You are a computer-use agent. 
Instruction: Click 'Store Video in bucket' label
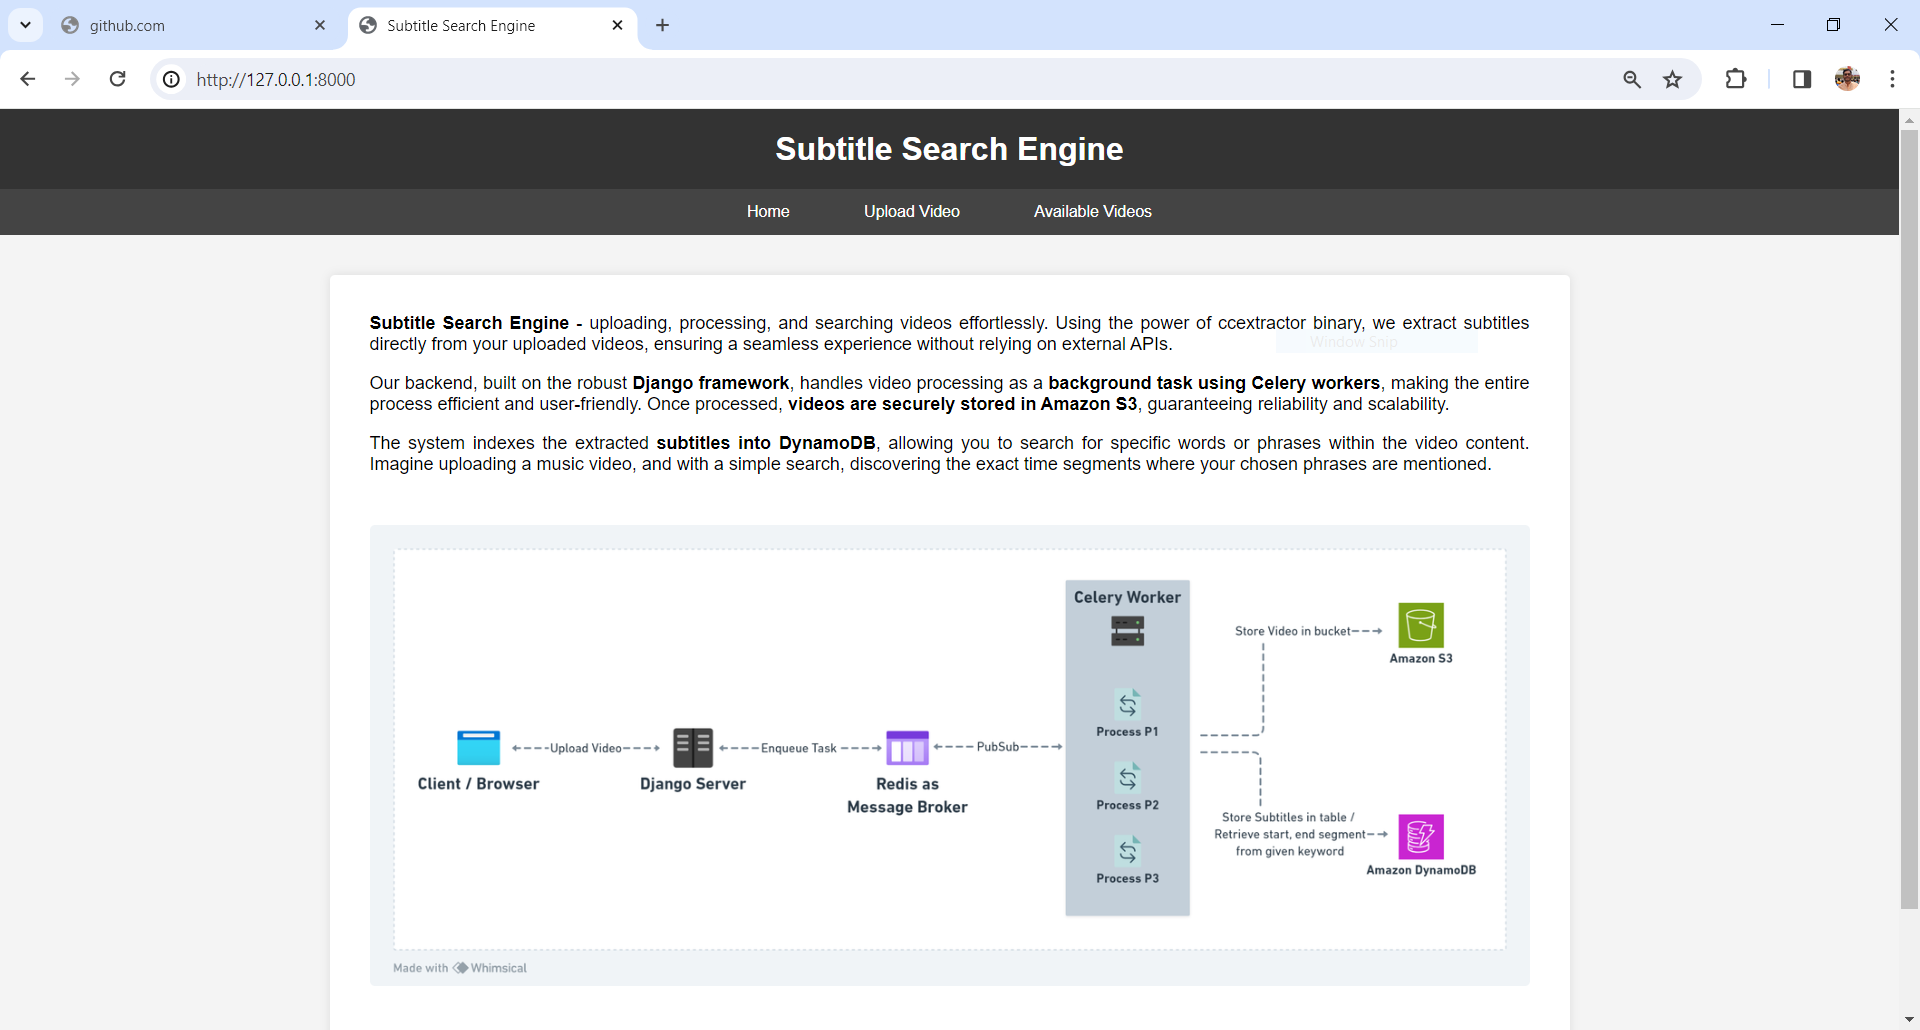(x=1293, y=631)
